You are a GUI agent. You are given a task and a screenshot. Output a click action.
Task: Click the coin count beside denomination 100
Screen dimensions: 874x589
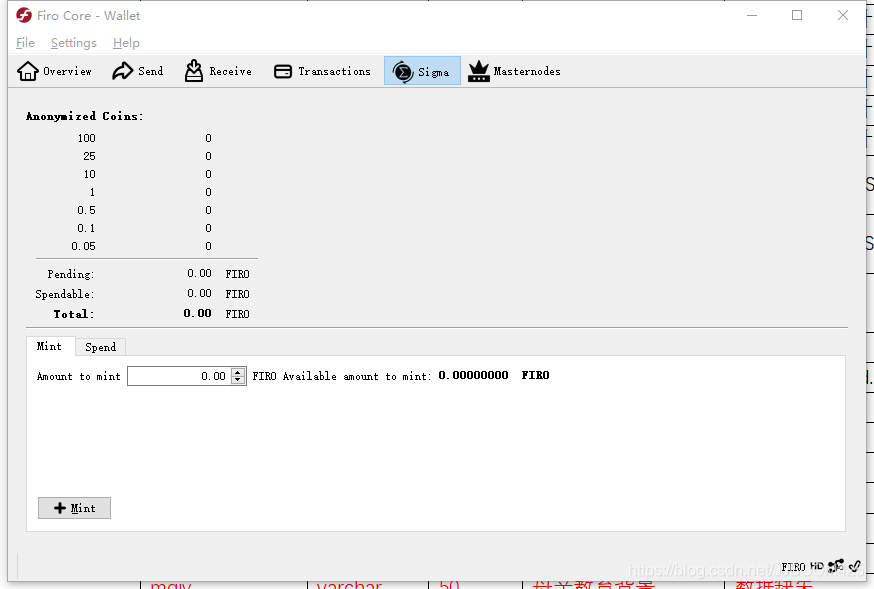click(208, 138)
